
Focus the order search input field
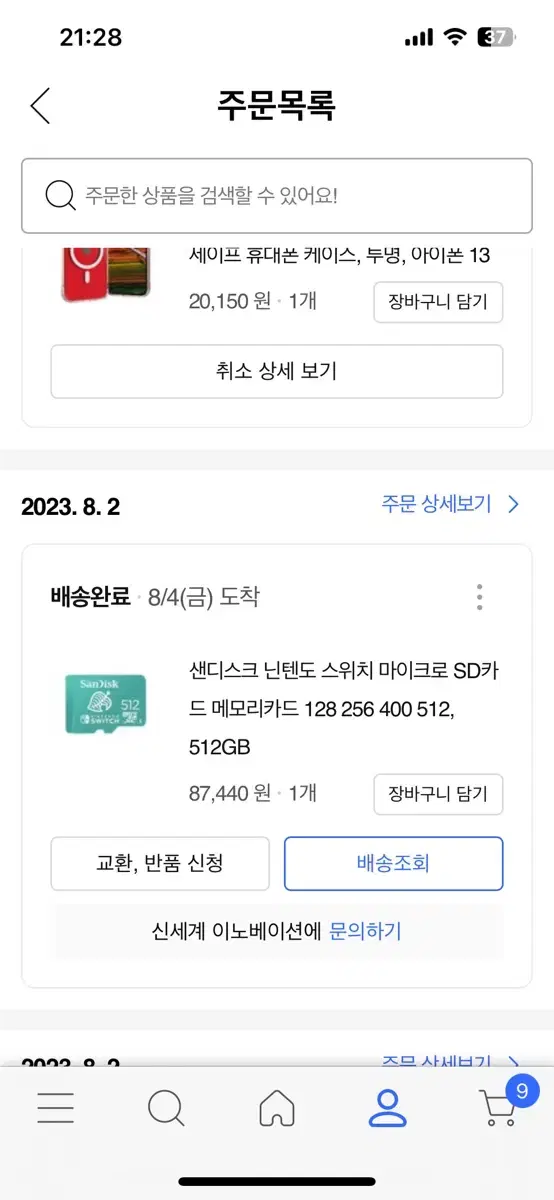pos(277,195)
